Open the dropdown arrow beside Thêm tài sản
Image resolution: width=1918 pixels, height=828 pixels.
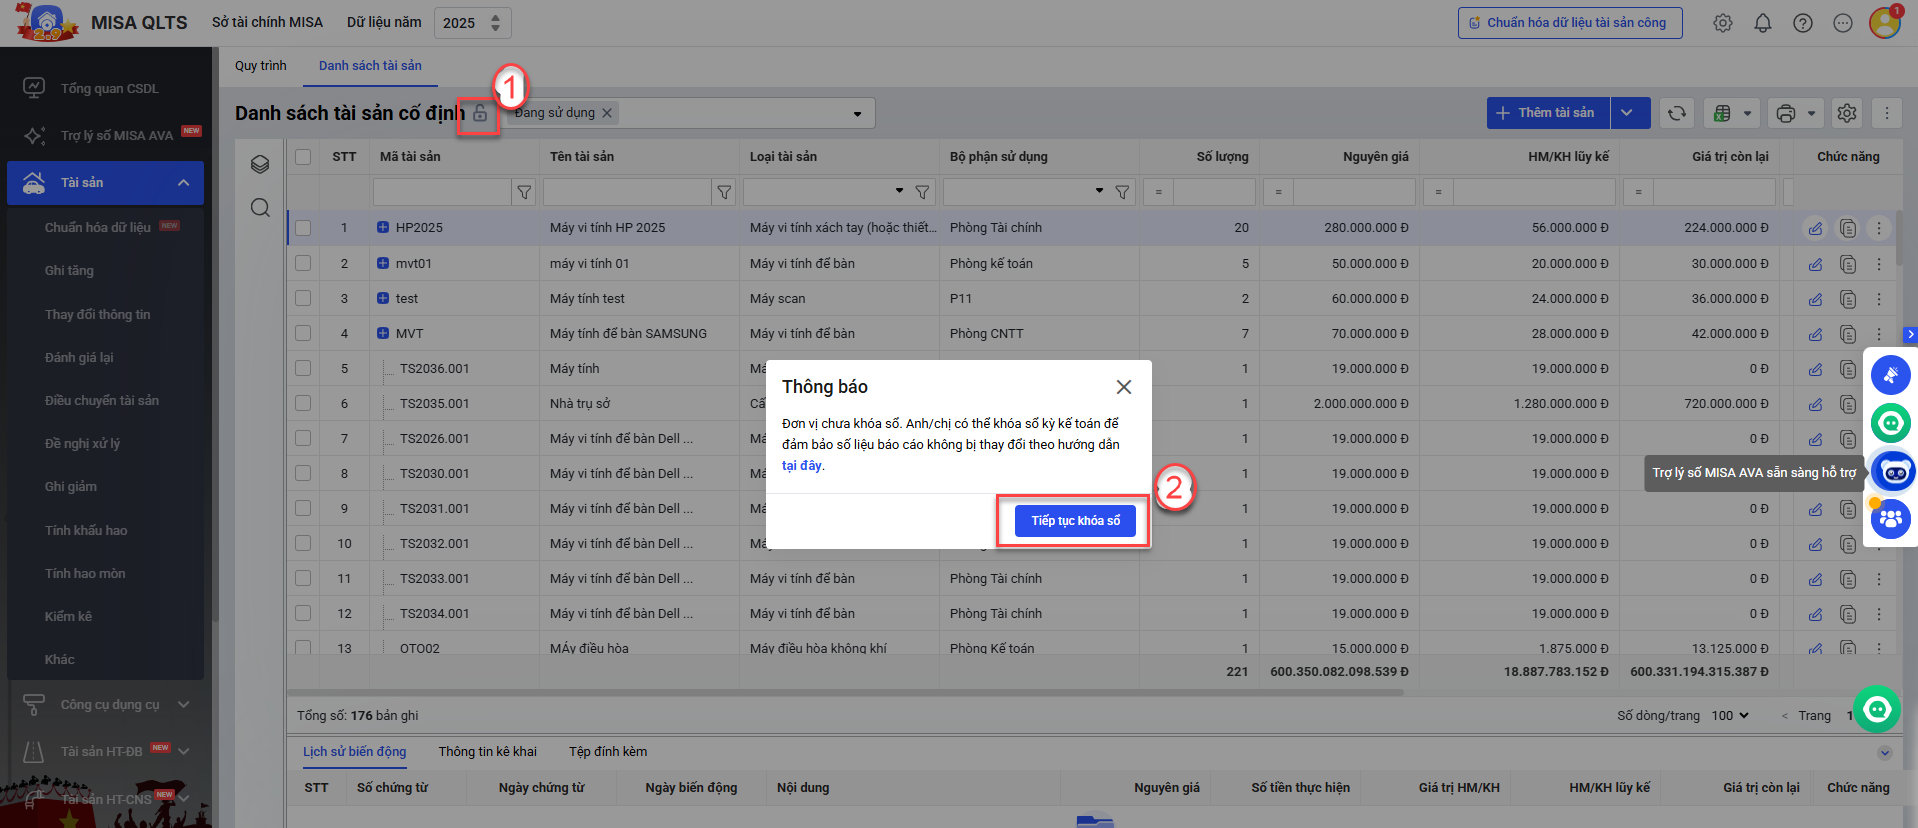[1628, 113]
